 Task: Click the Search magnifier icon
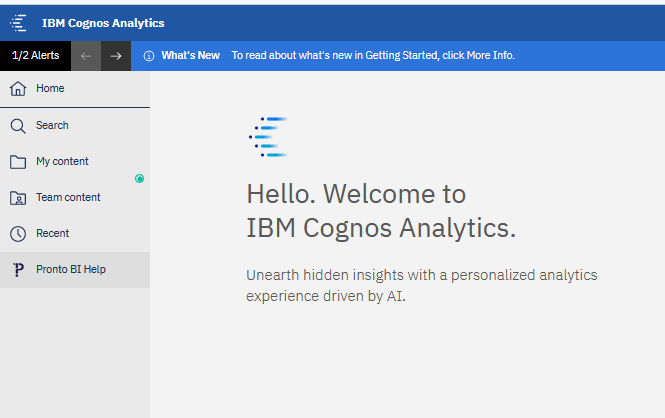pyautogui.click(x=18, y=126)
